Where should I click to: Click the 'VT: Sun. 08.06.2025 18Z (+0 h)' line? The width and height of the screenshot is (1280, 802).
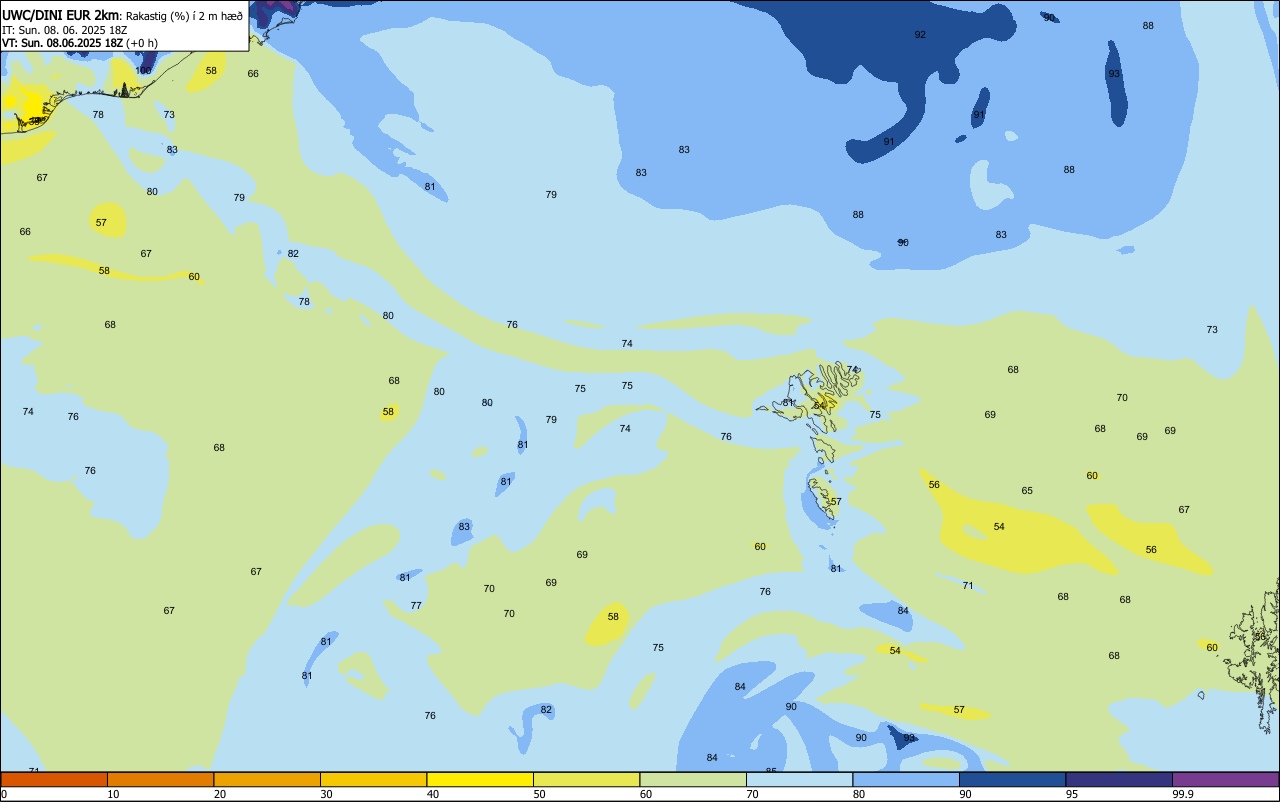[x=79, y=43]
